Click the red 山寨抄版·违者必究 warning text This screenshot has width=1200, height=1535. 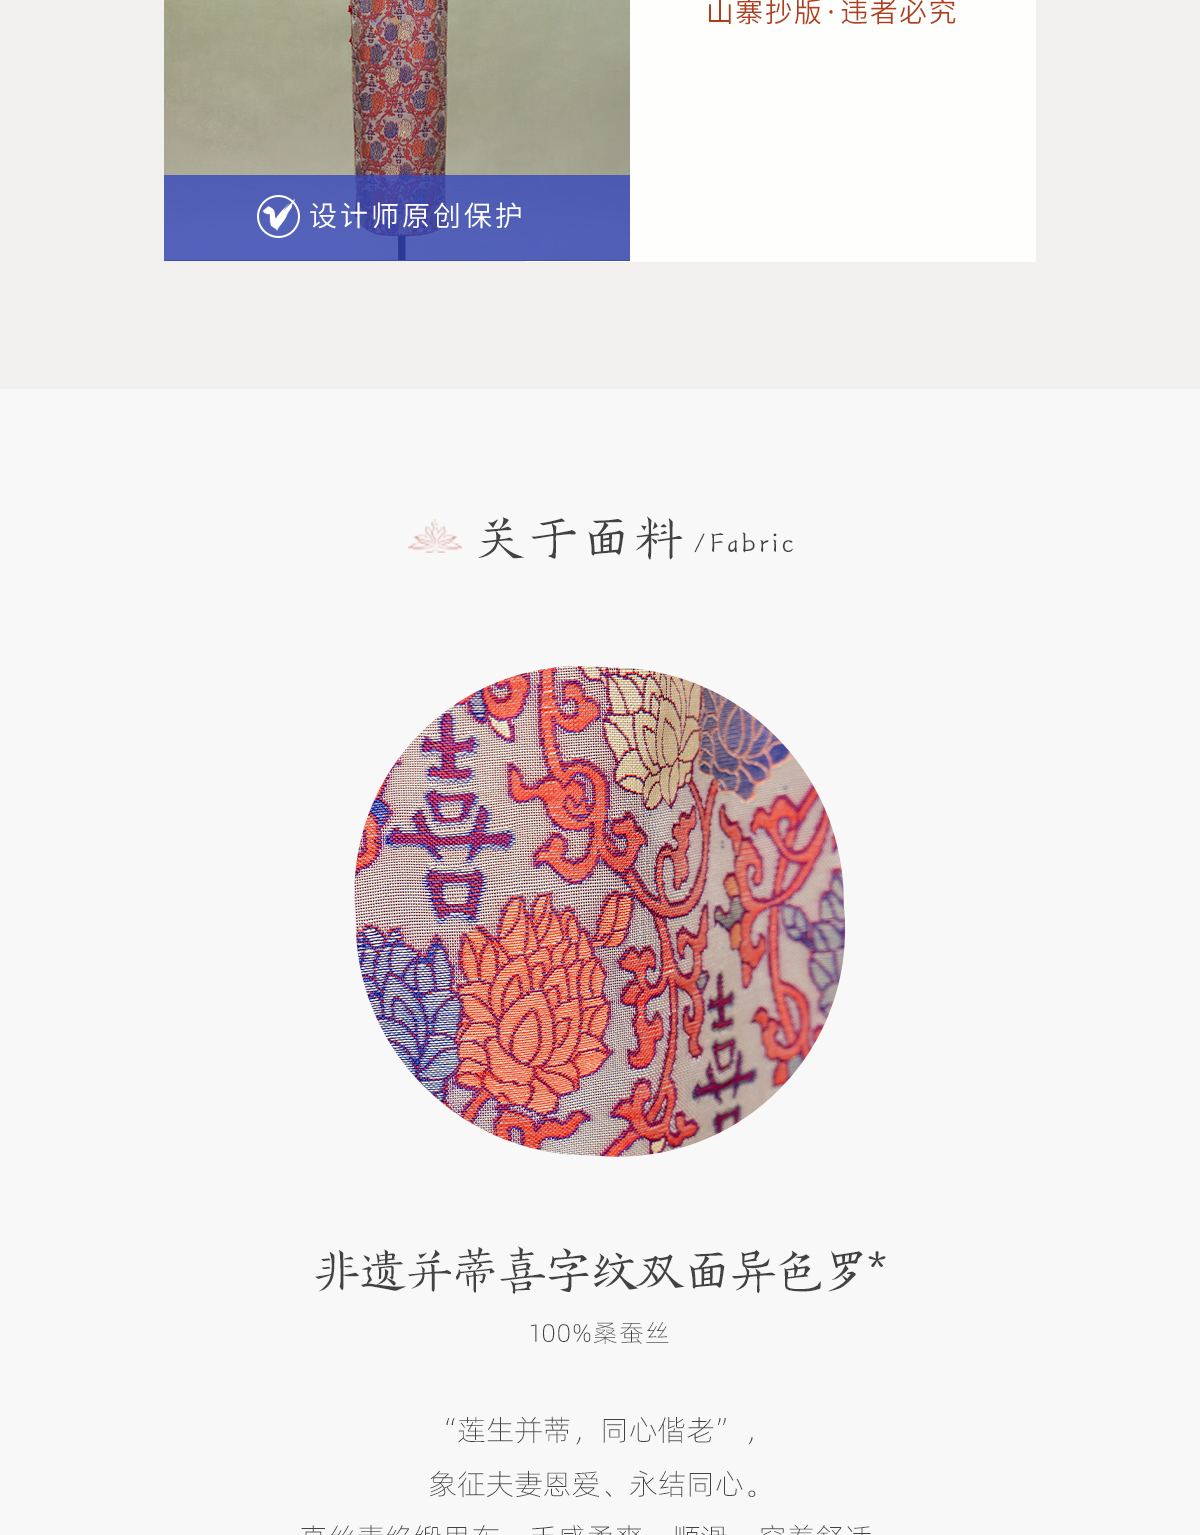tap(831, 13)
